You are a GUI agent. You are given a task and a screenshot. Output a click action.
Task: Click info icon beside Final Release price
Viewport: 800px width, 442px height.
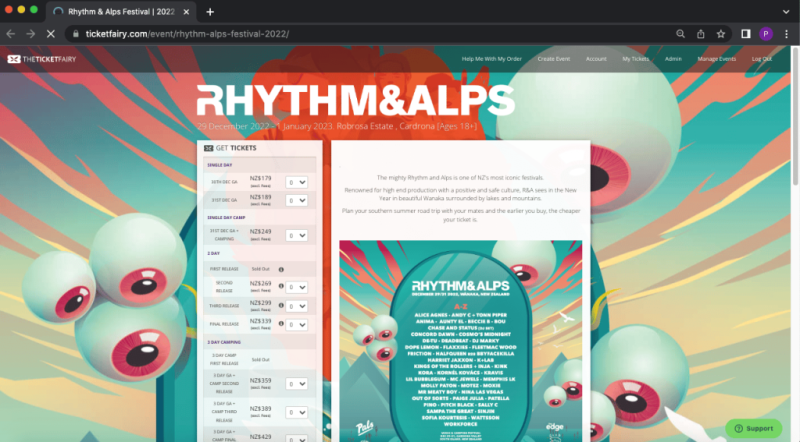pyautogui.click(x=283, y=323)
